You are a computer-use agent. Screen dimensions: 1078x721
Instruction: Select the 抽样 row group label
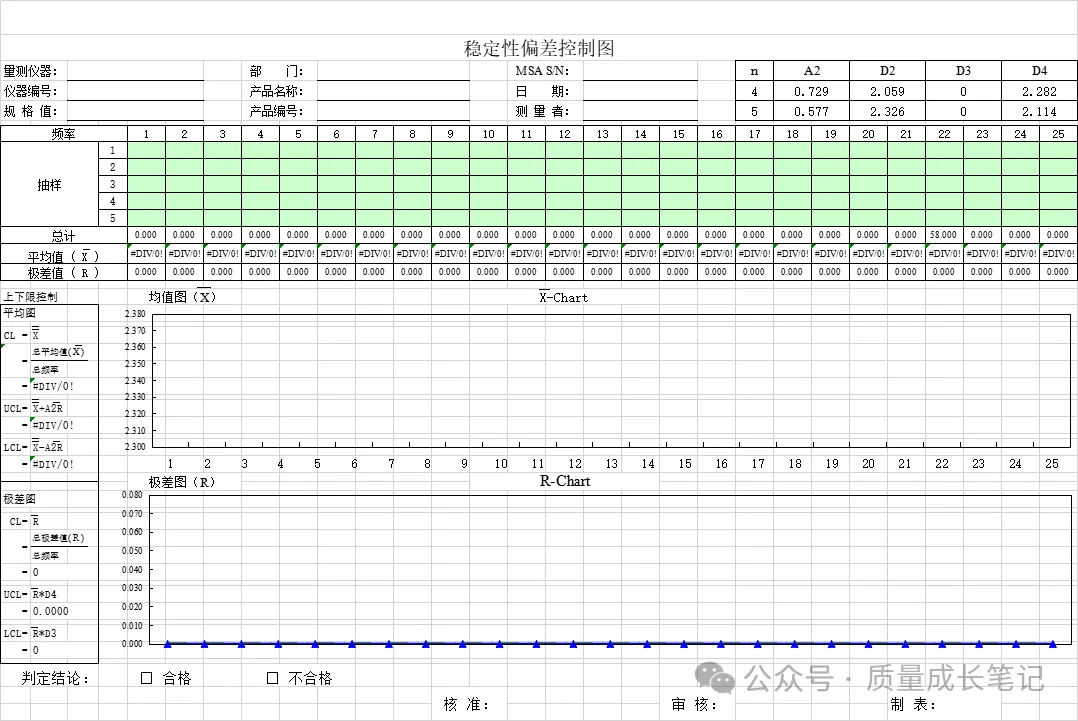50,185
